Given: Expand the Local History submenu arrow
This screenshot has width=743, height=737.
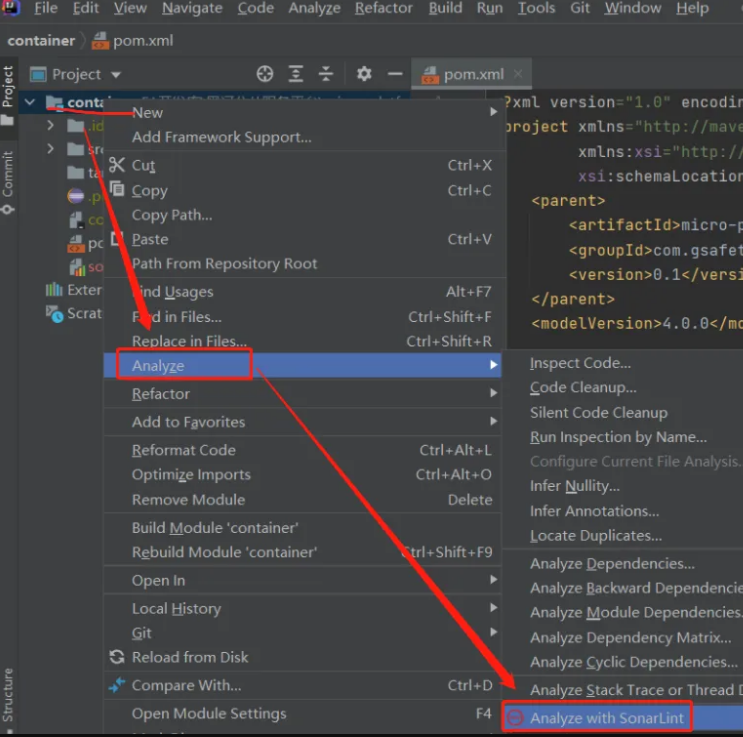Looking at the screenshot, I should point(493,608).
